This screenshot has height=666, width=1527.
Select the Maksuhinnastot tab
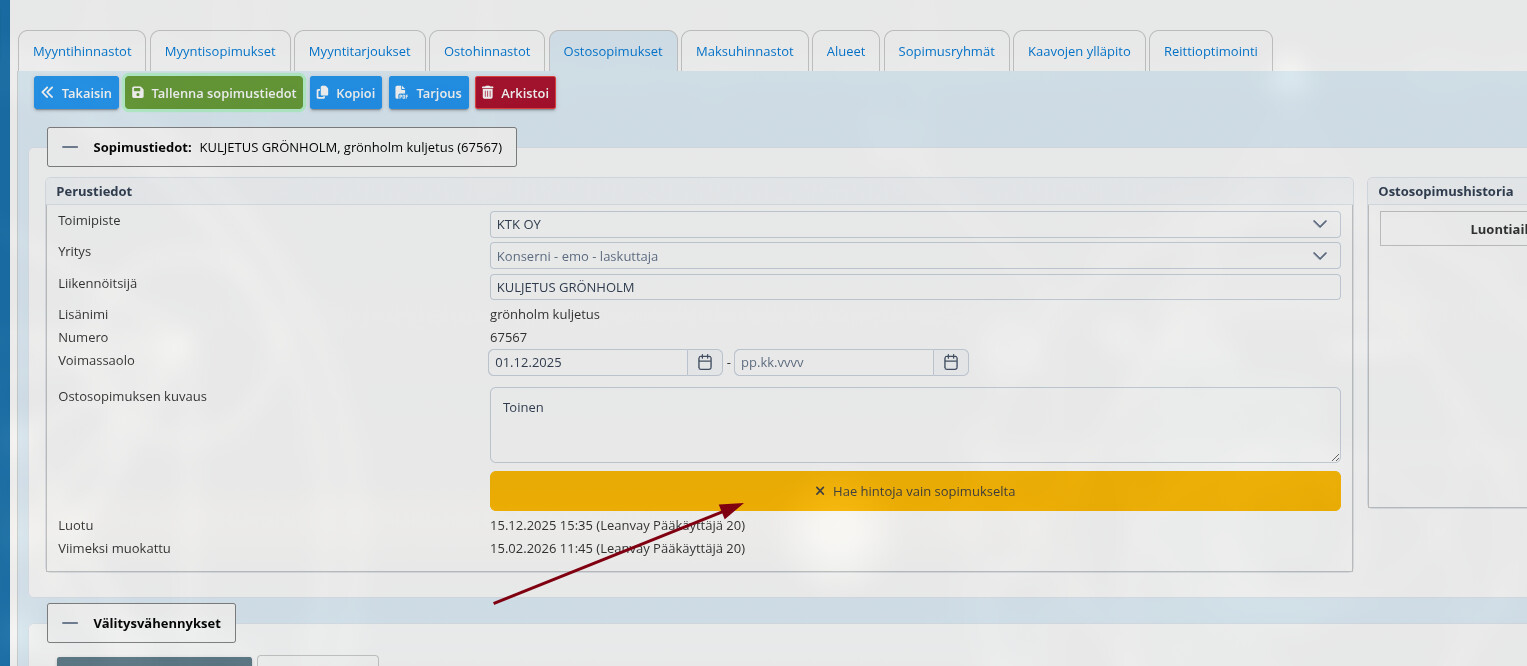[x=744, y=51]
